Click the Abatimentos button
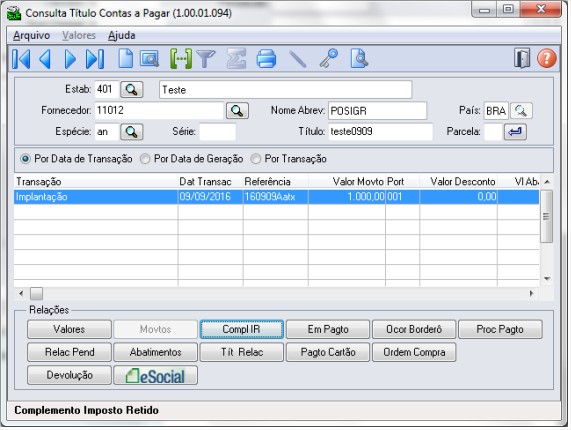Screen dimensions: 571x430 point(155,352)
